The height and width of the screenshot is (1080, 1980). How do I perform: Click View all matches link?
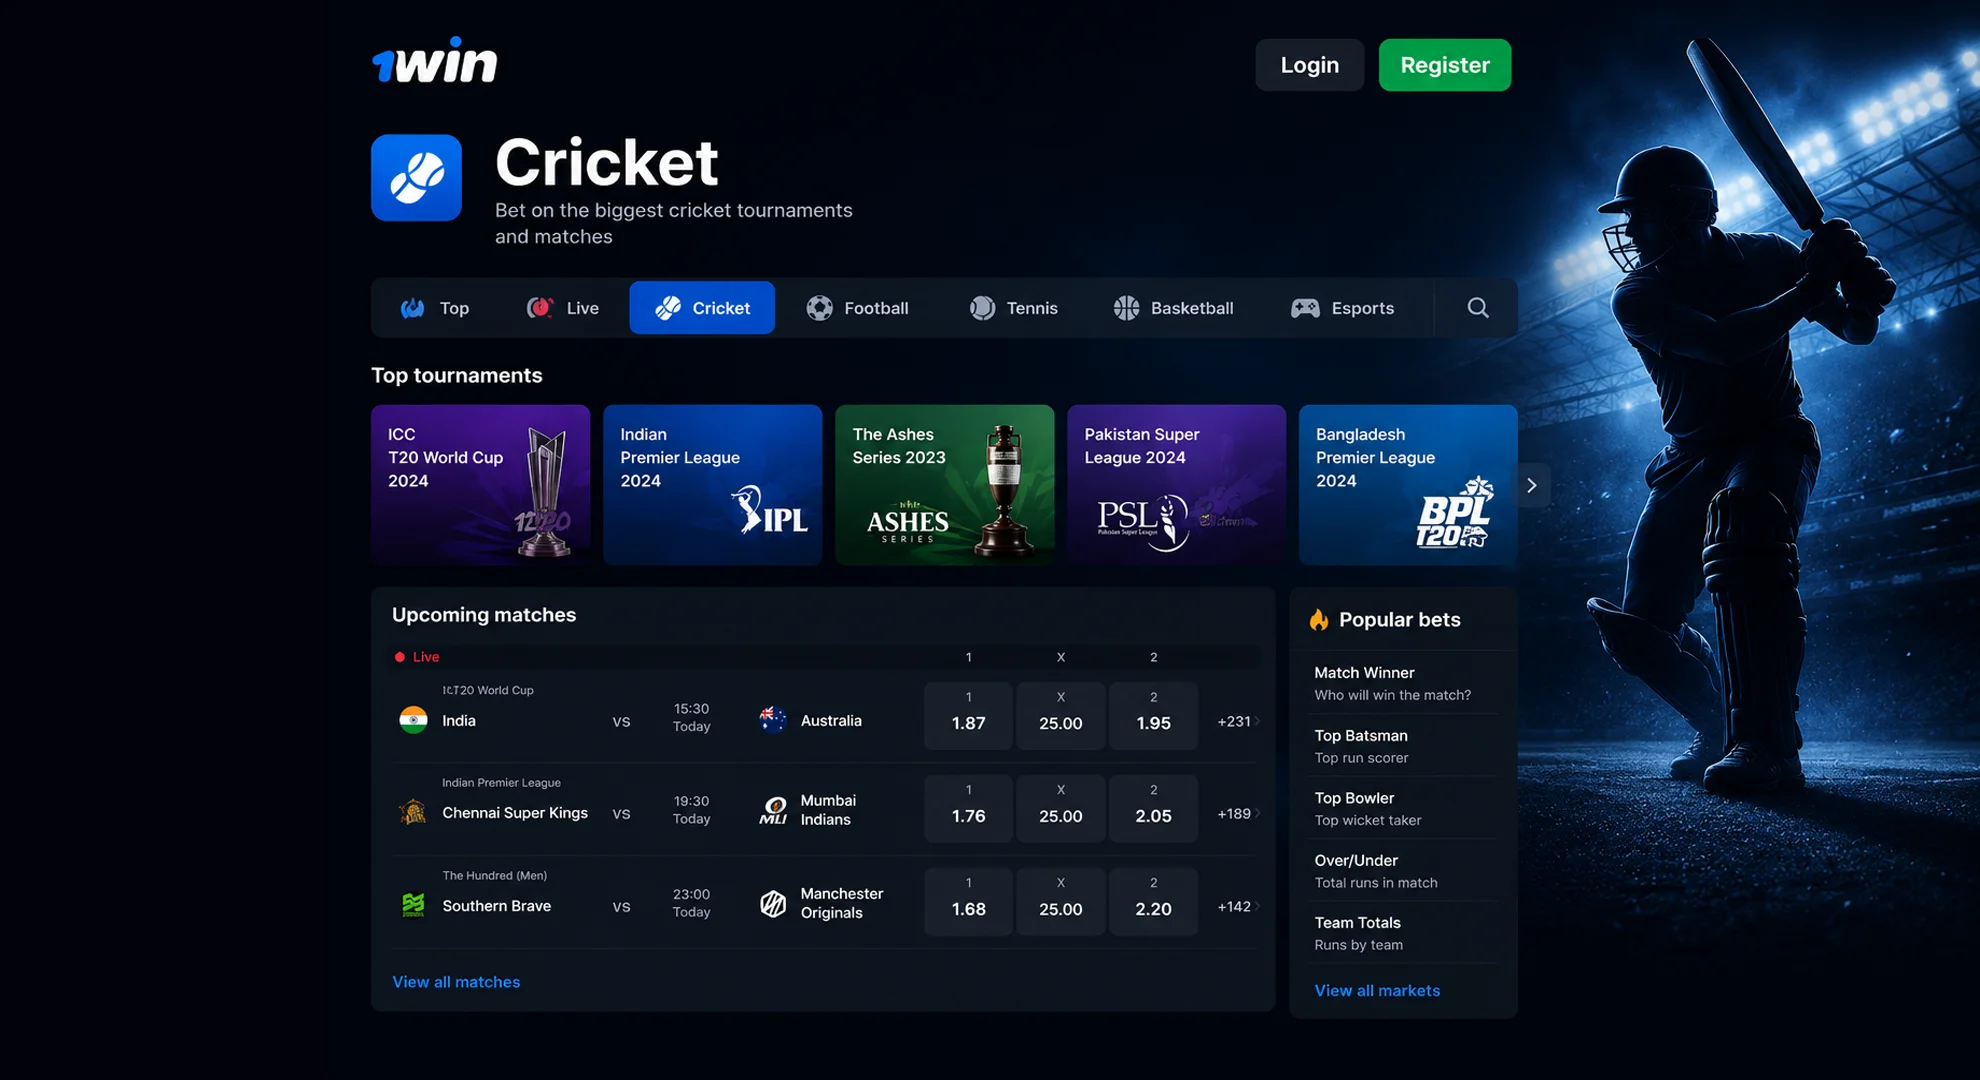(456, 982)
